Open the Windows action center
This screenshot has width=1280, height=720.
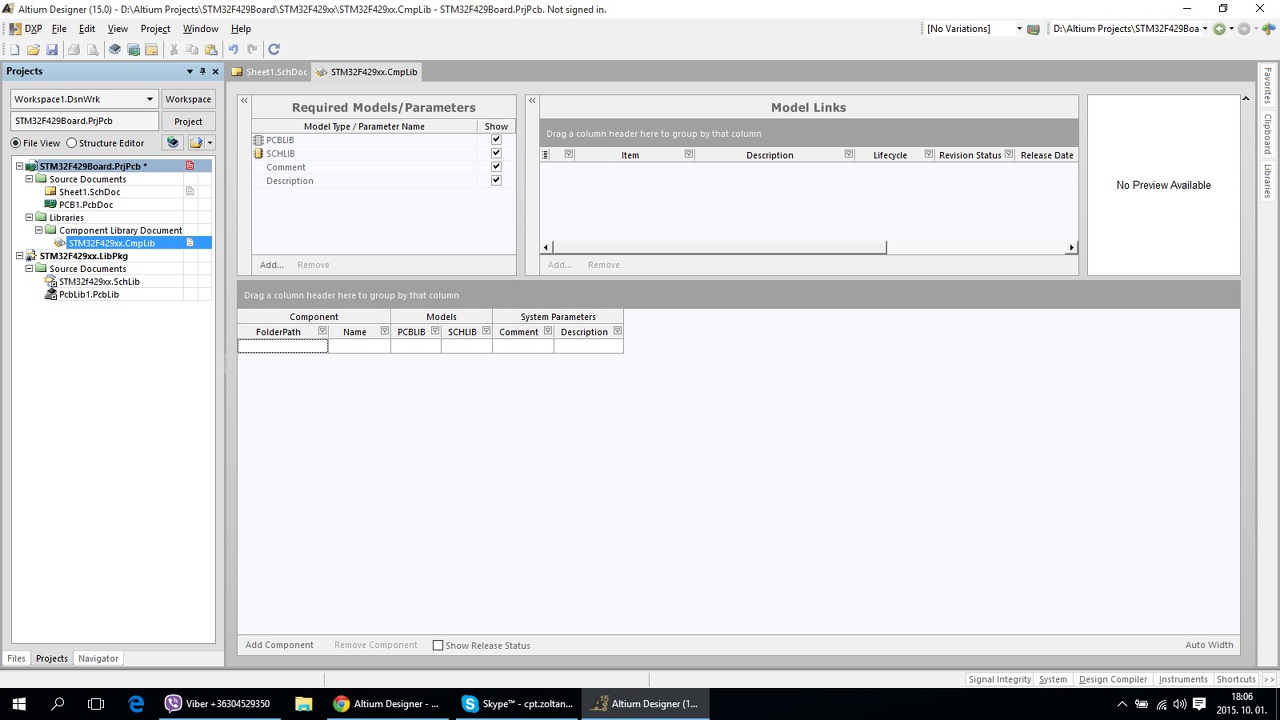pyautogui.click(x=1200, y=704)
